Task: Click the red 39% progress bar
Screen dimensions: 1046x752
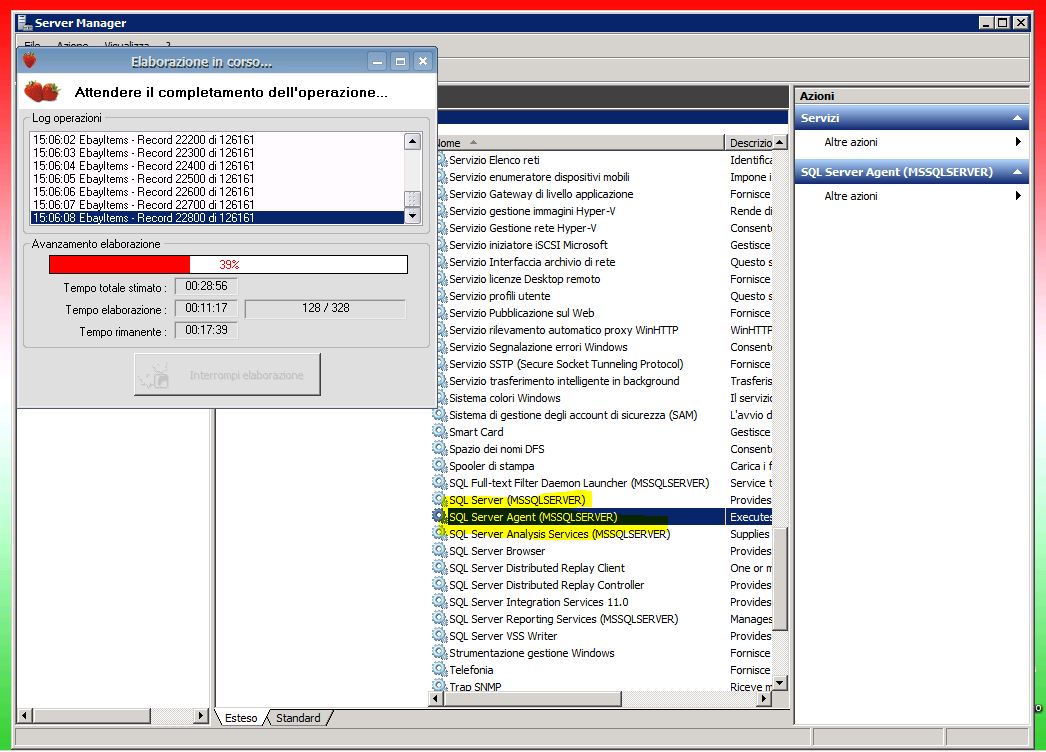Action: (x=228, y=264)
